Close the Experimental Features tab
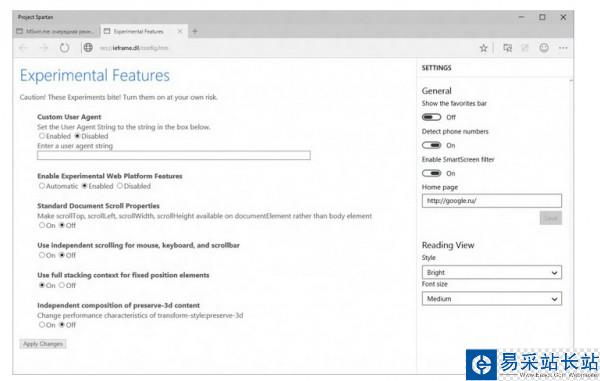The image size is (600, 381). click(180, 31)
